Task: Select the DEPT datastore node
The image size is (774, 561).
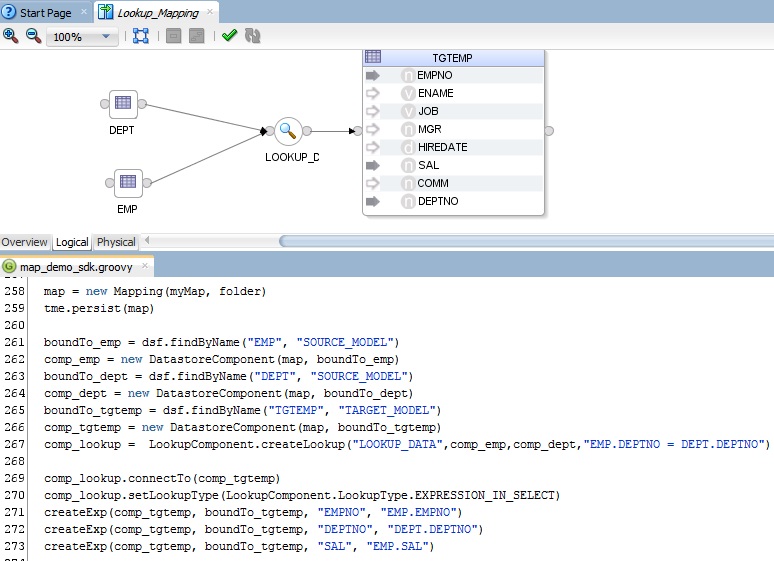Action: click(123, 103)
